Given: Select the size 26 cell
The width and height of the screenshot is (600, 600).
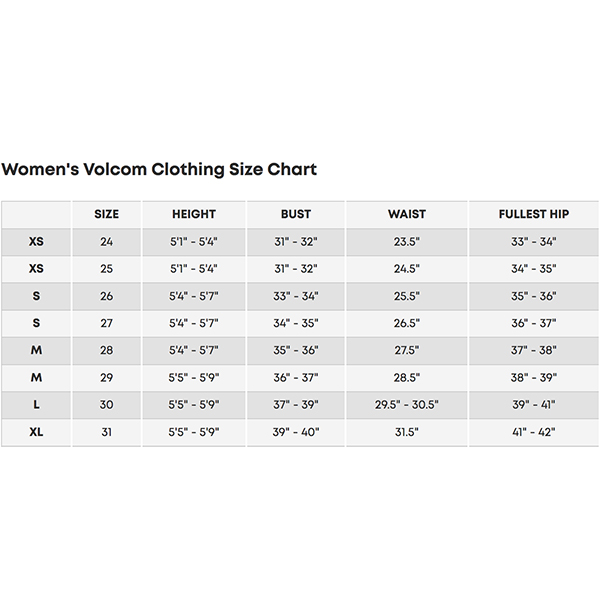Looking at the screenshot, I should pos(106,296).
